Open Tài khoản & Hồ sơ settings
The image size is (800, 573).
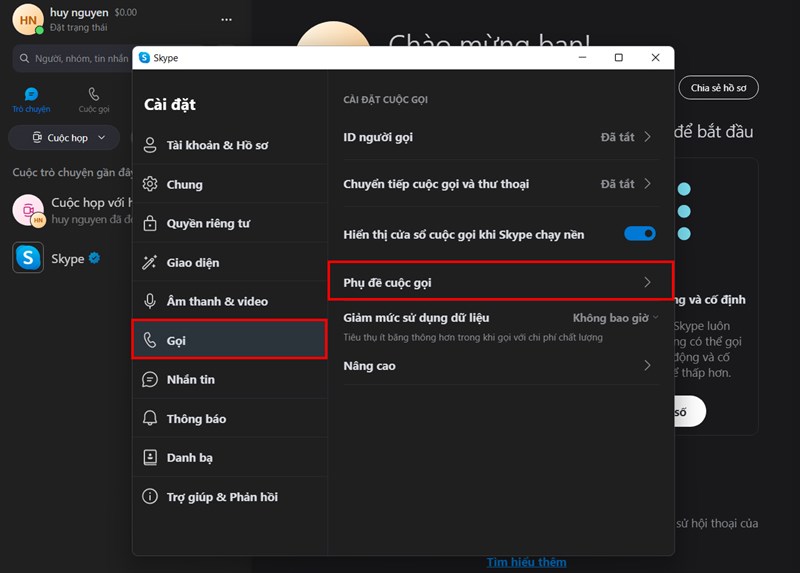tap(230, 145)
